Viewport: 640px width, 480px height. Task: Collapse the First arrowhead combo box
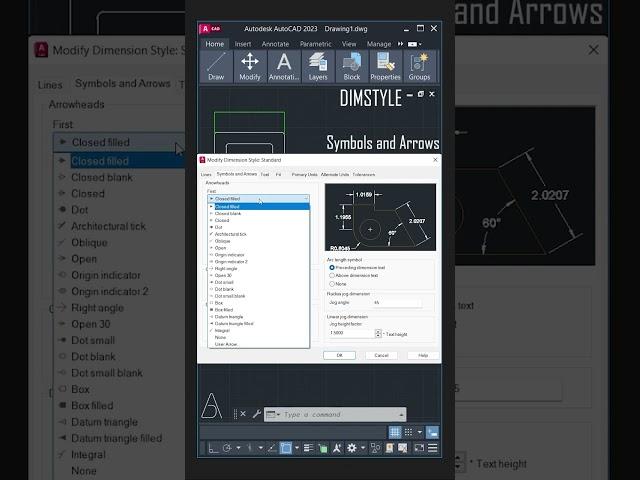pyautogui.click(x=258, y=198)
